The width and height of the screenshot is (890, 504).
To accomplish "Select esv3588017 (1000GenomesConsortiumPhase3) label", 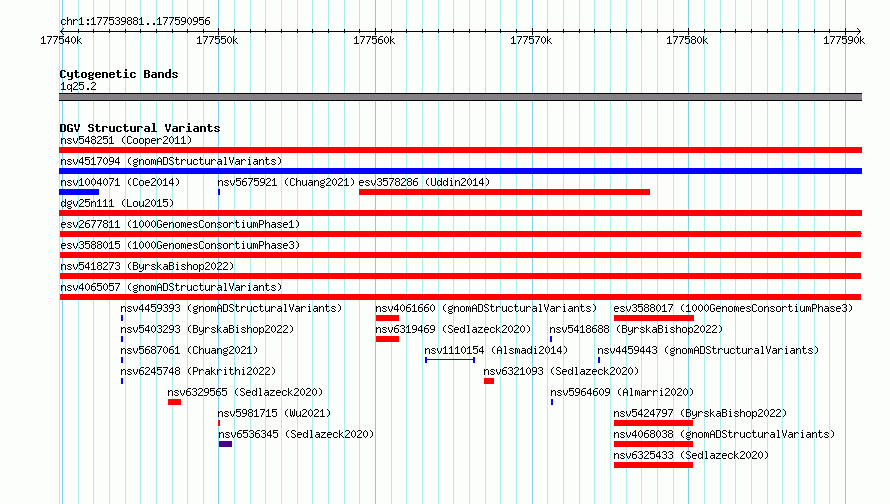I will 733,308.
